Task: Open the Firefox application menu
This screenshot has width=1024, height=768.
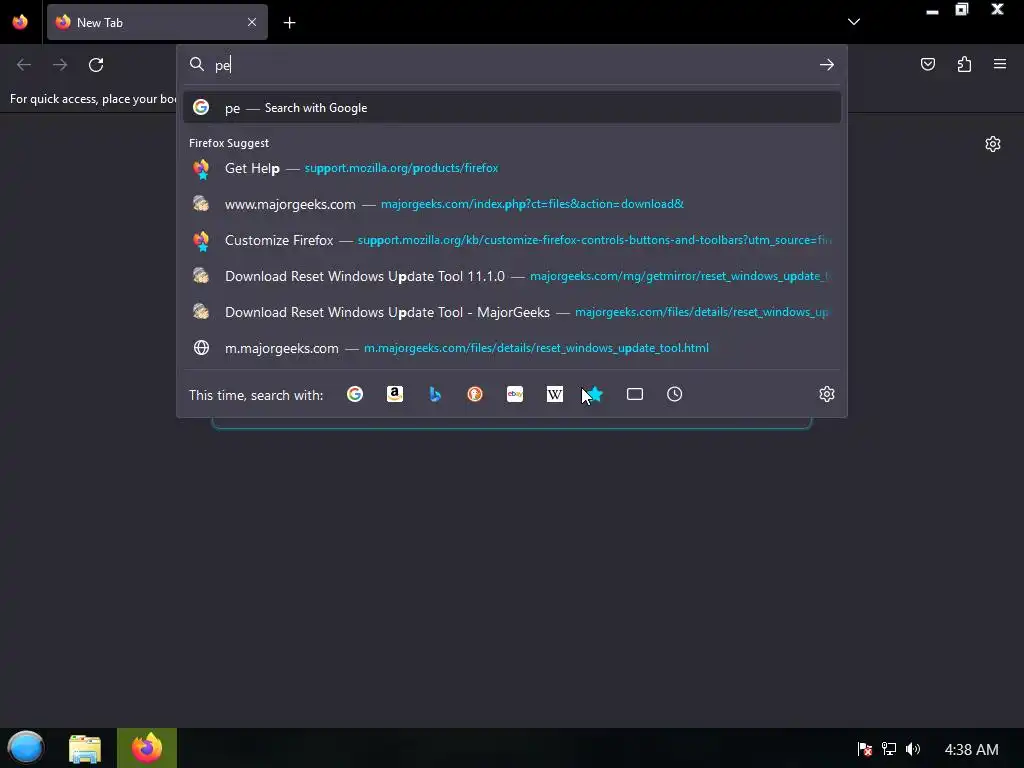Action: pos(1000,64)
